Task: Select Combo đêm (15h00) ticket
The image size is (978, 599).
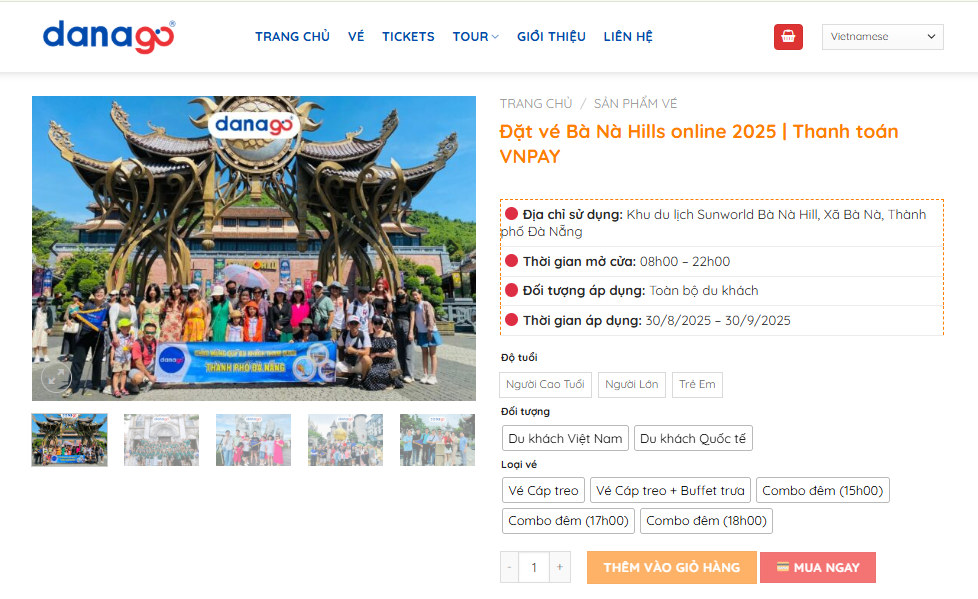Action: tap(823, 490)
